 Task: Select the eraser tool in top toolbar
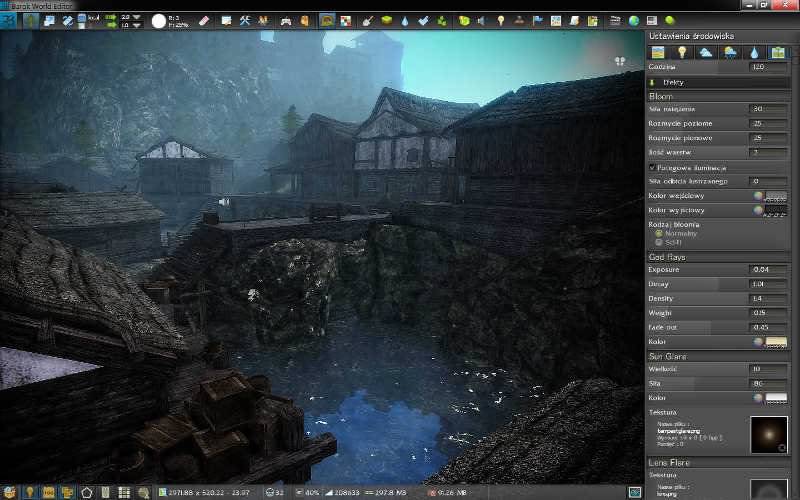[x=204, y=21]
